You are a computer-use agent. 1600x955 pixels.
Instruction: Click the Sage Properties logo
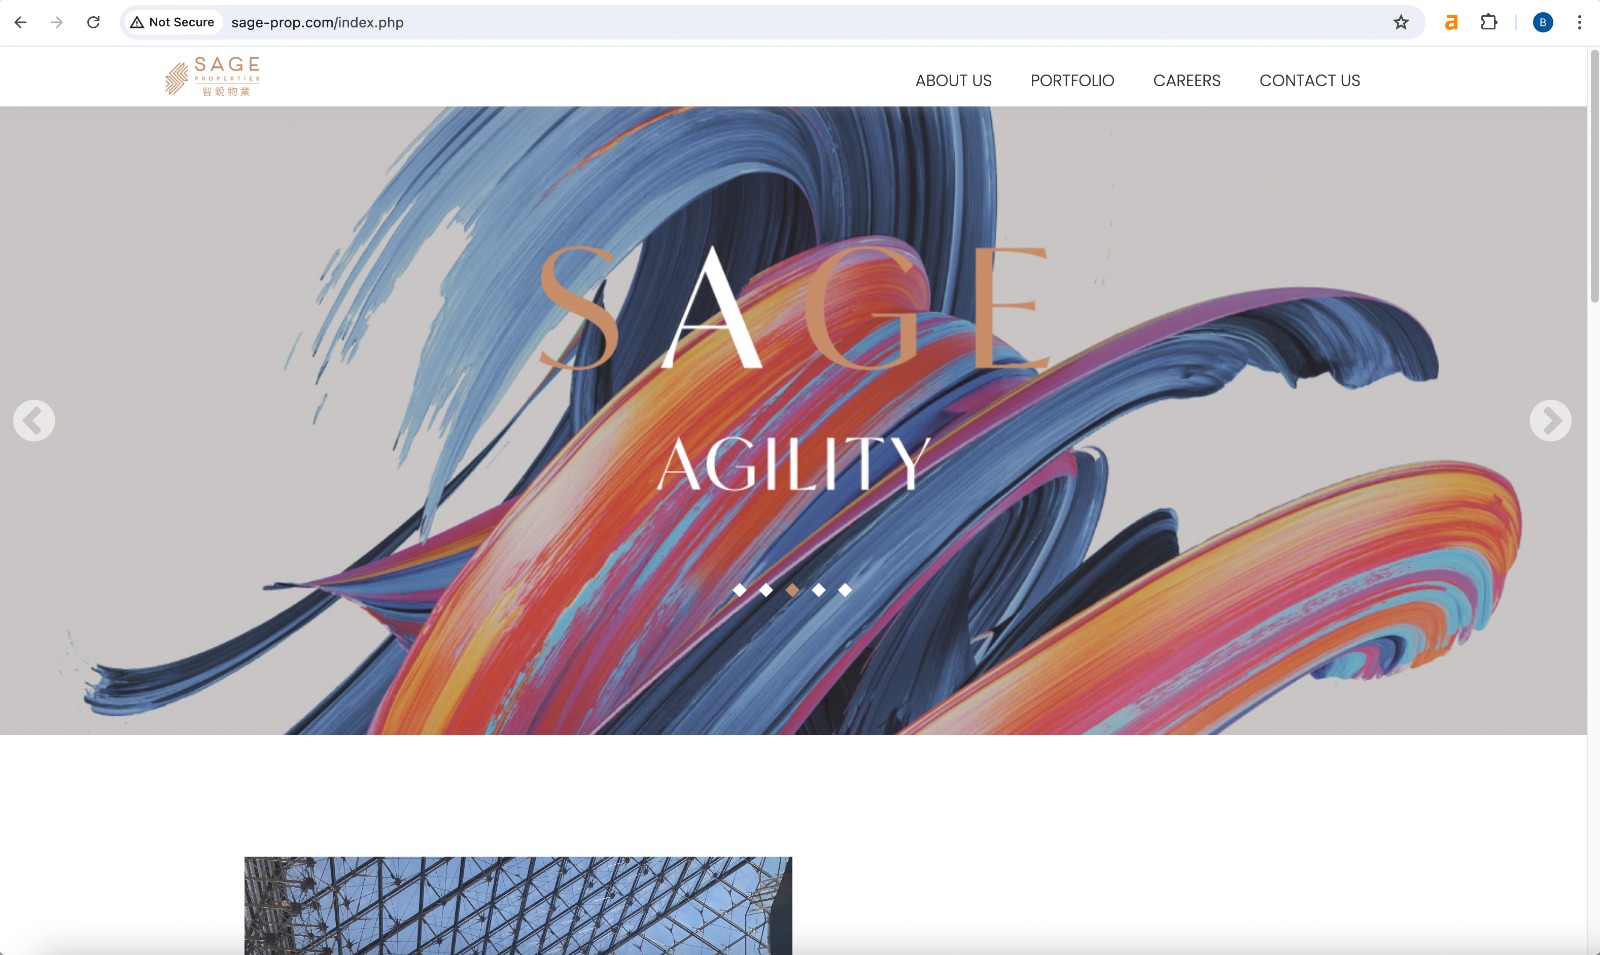point(213,76)
